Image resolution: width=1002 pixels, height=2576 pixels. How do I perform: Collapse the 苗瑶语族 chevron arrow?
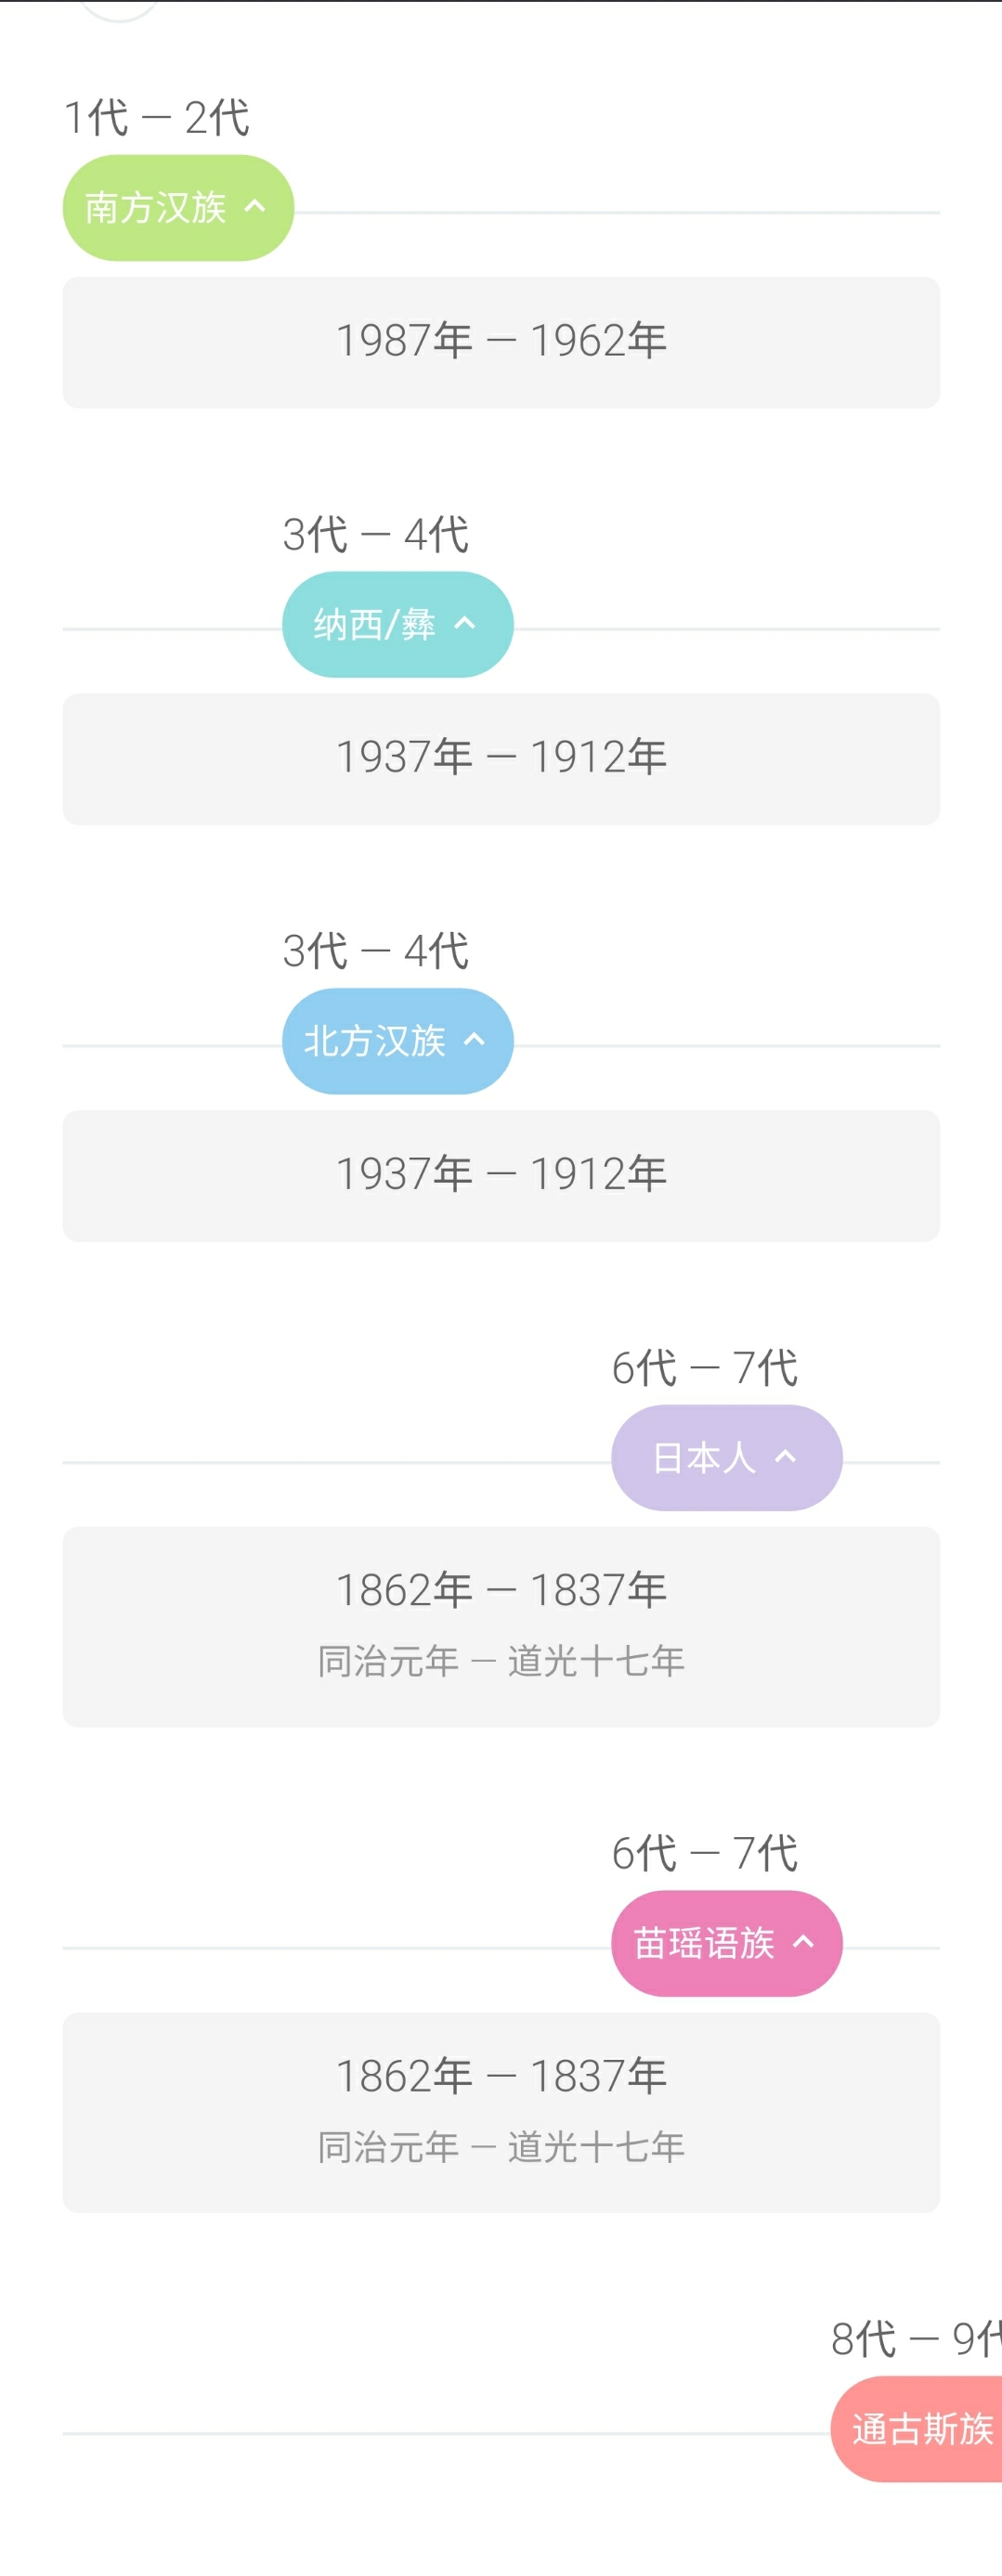click(803, 1942)
